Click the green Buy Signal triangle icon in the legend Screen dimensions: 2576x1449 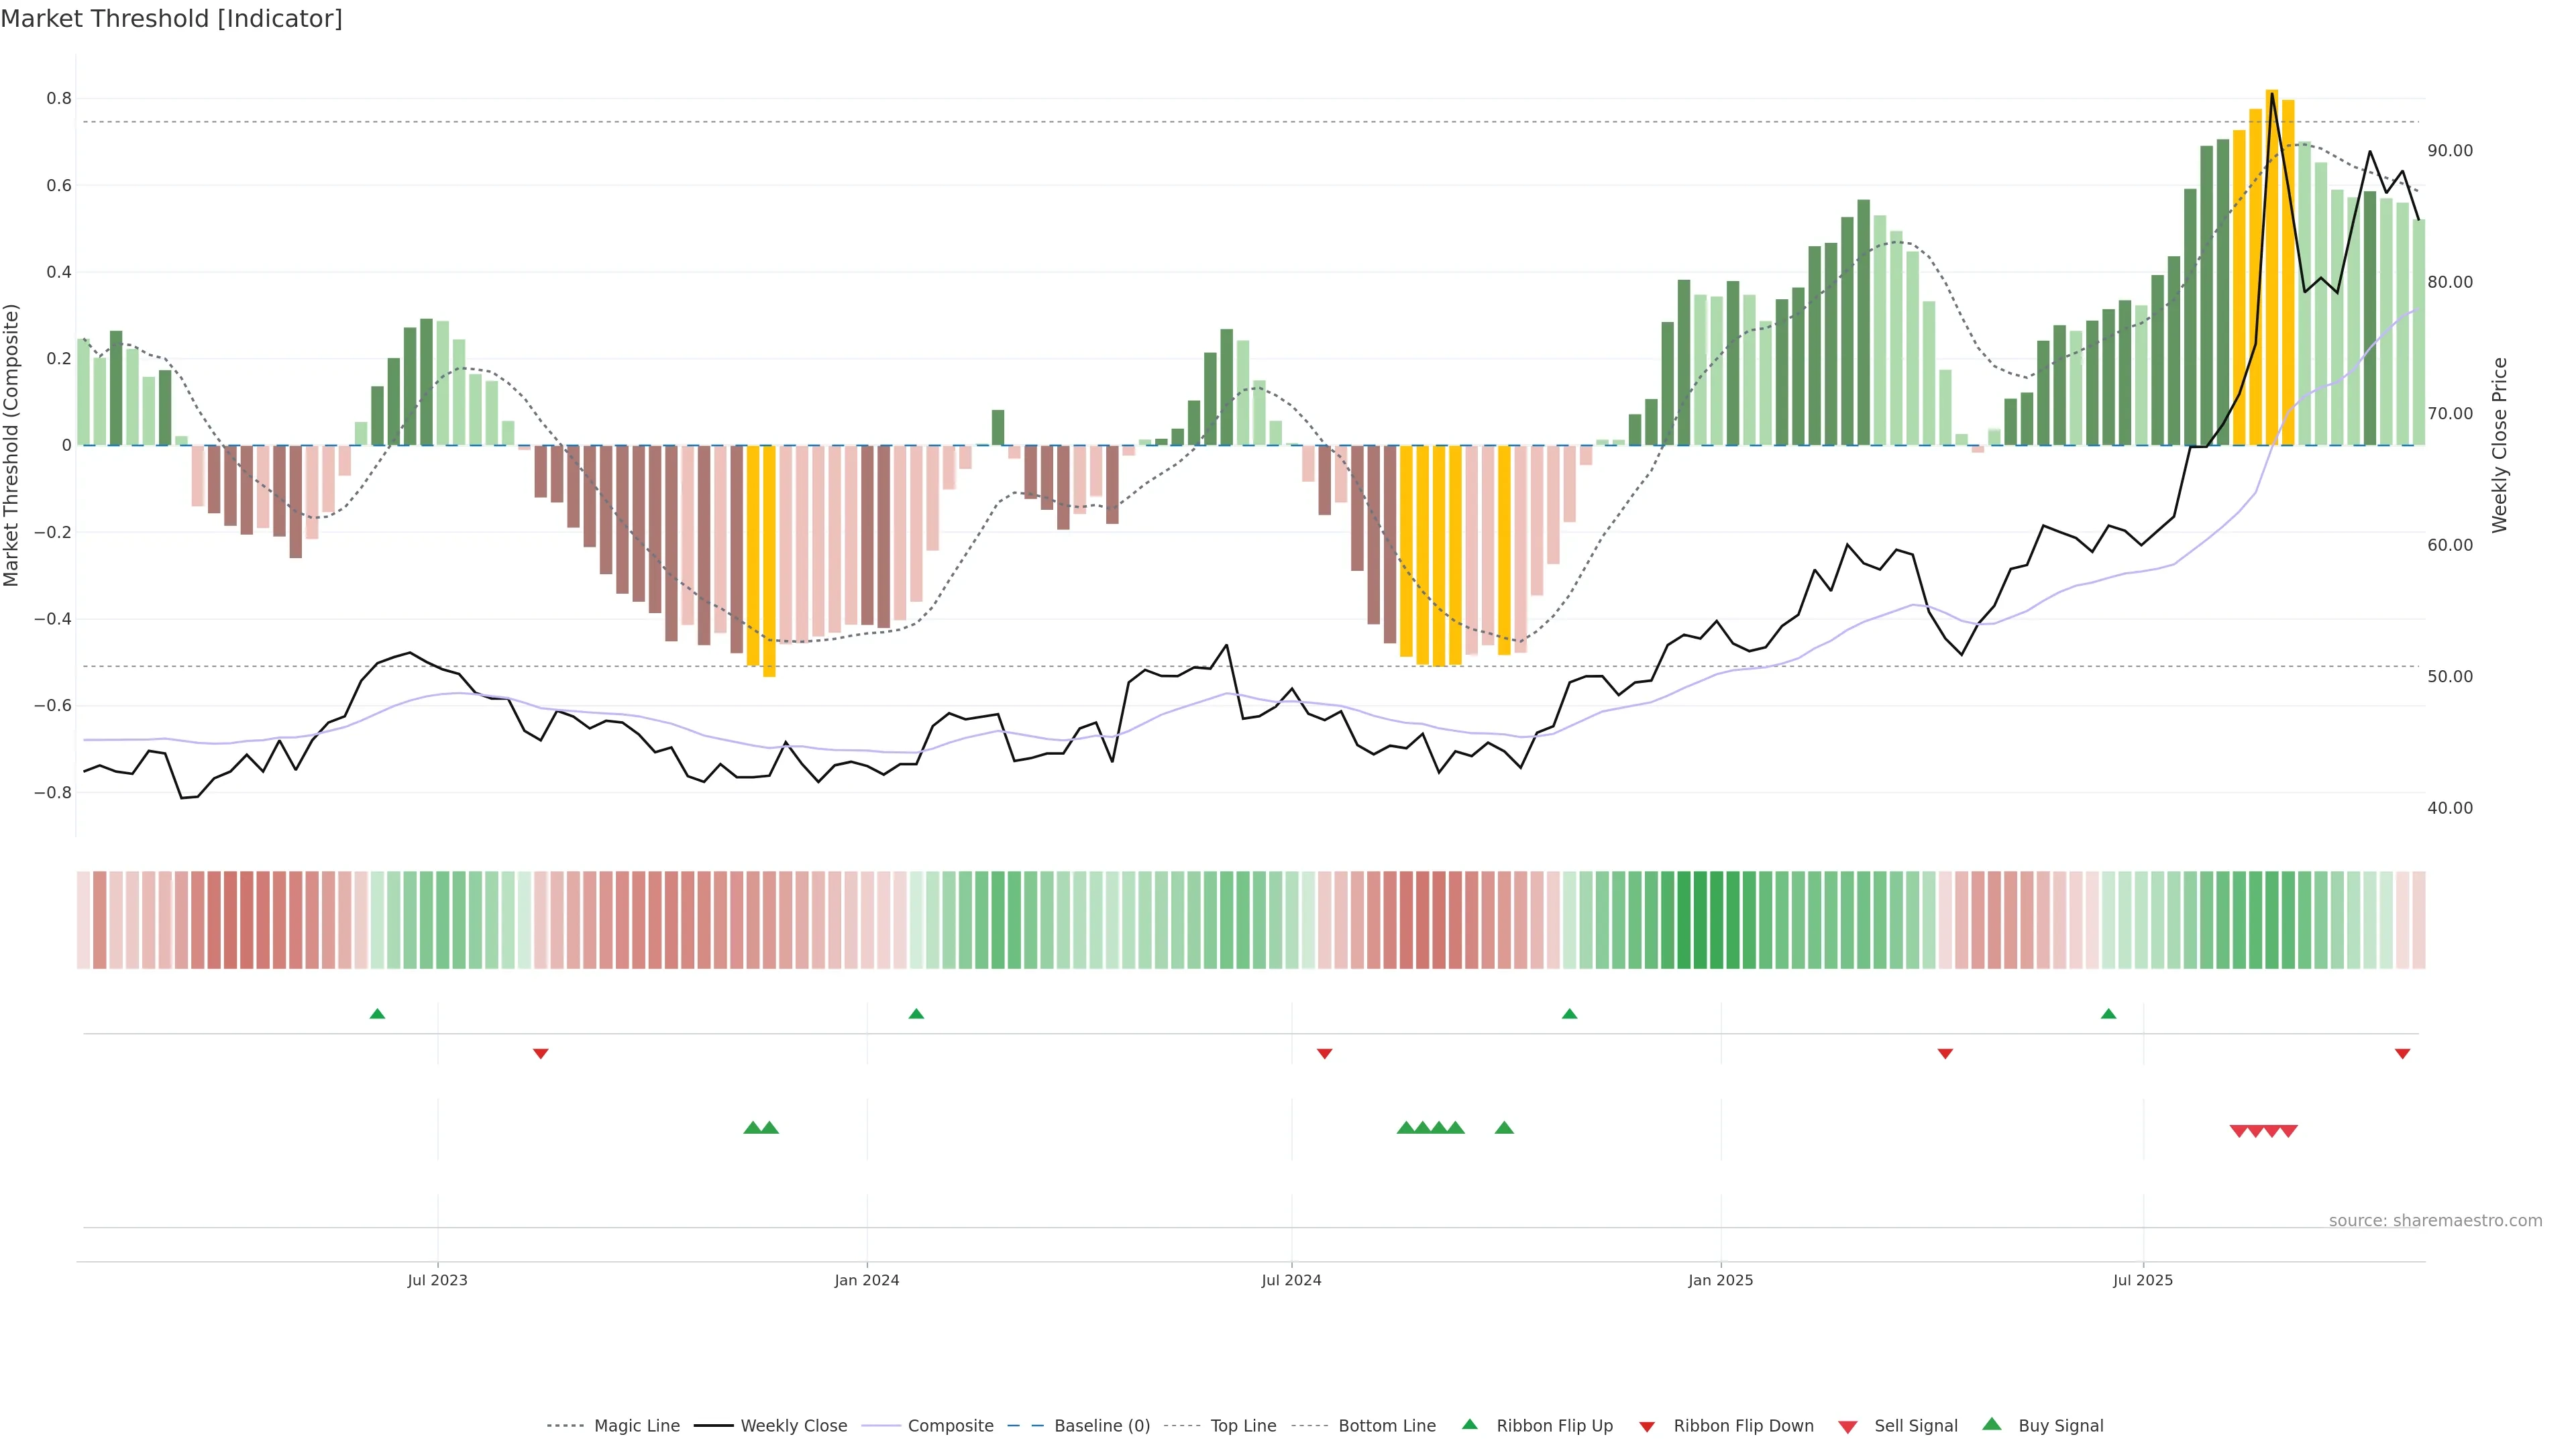[x=1992, y=1424]
